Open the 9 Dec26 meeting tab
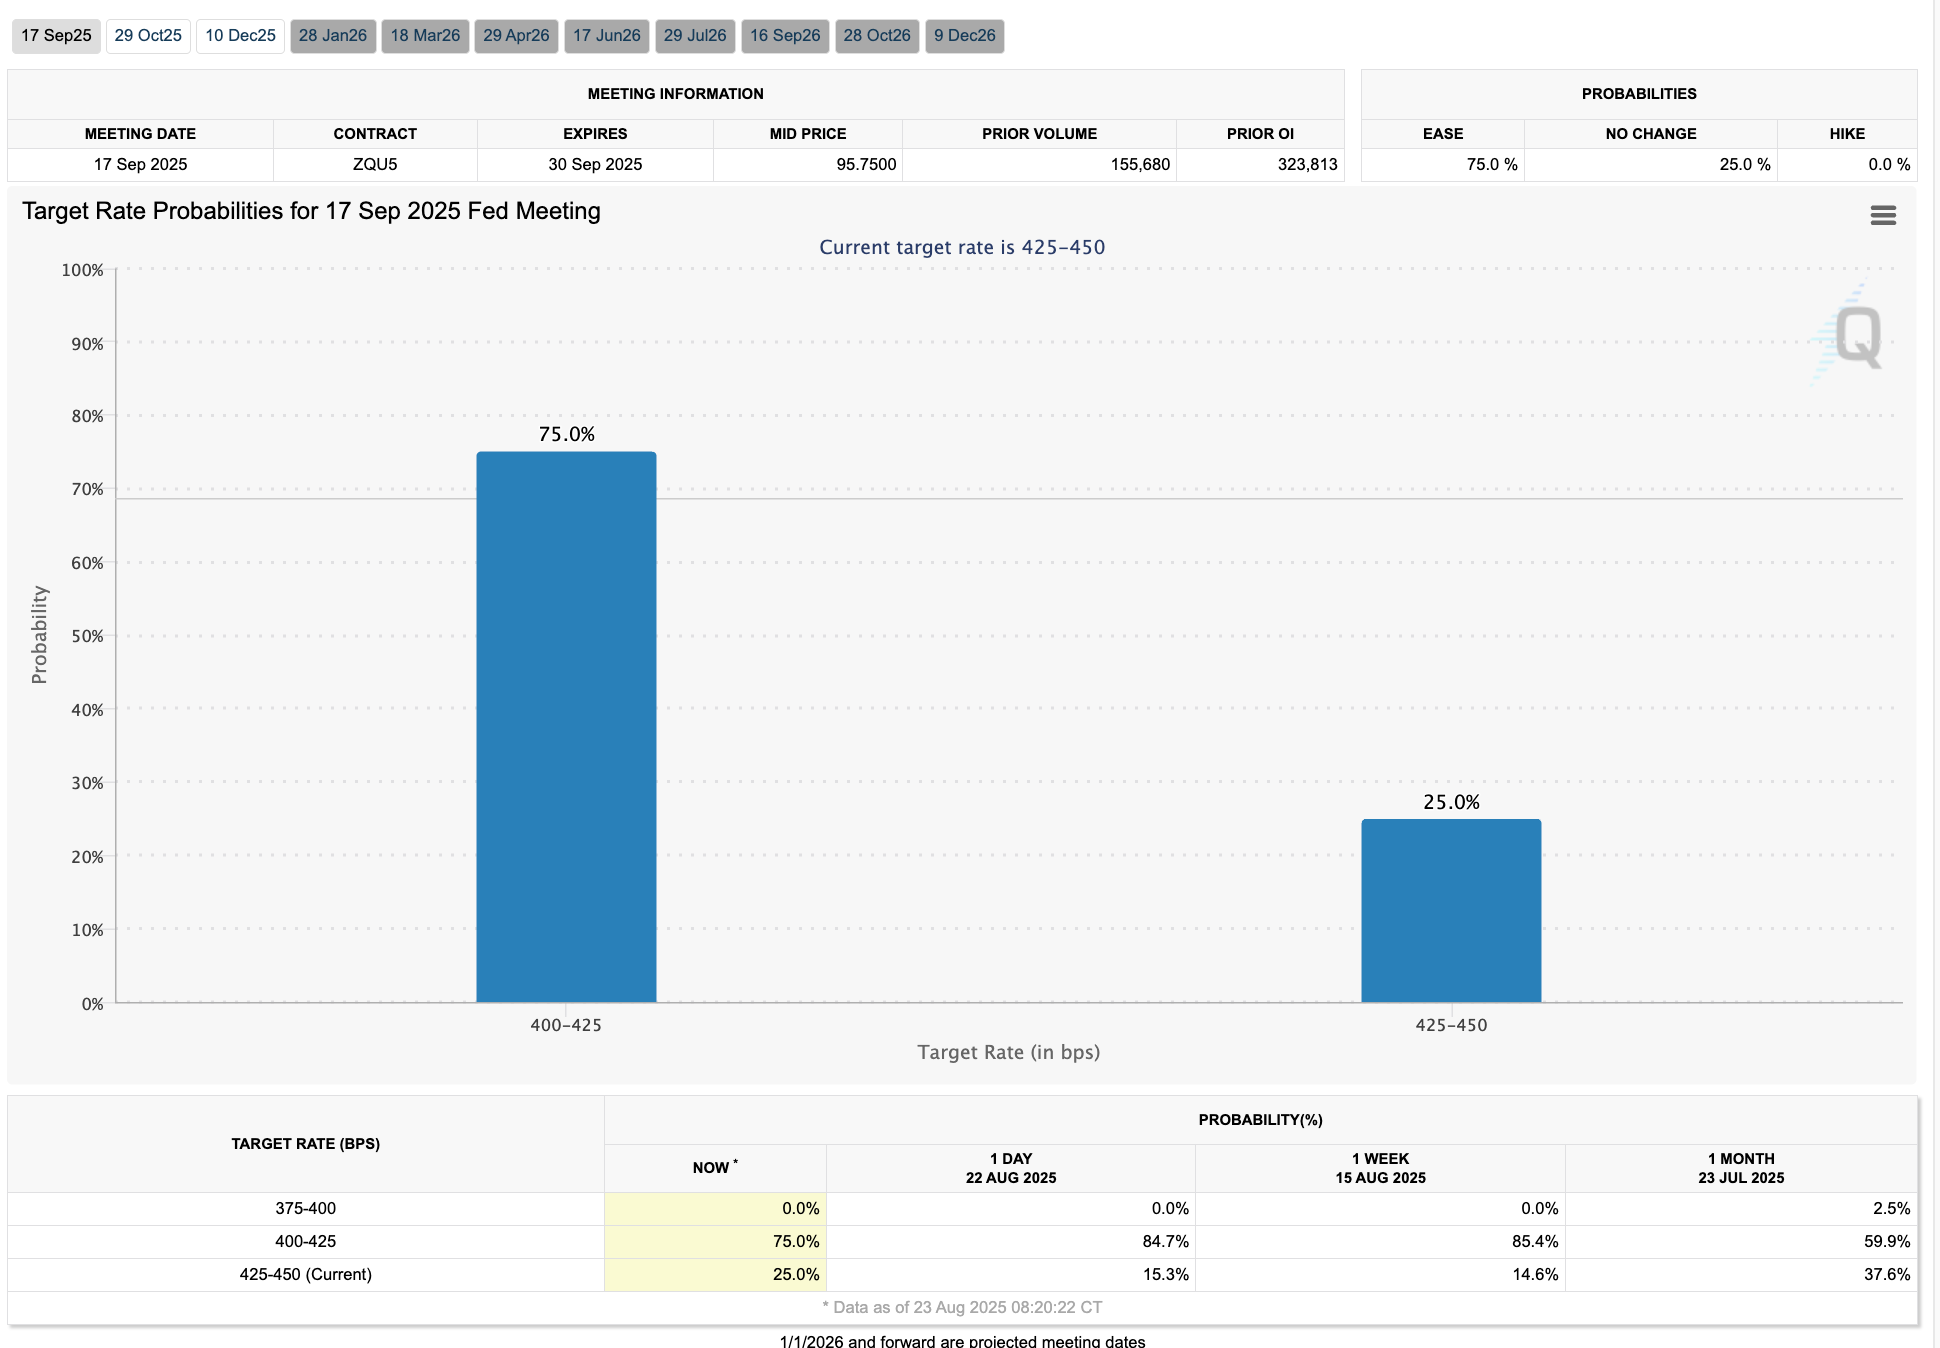 964,36
